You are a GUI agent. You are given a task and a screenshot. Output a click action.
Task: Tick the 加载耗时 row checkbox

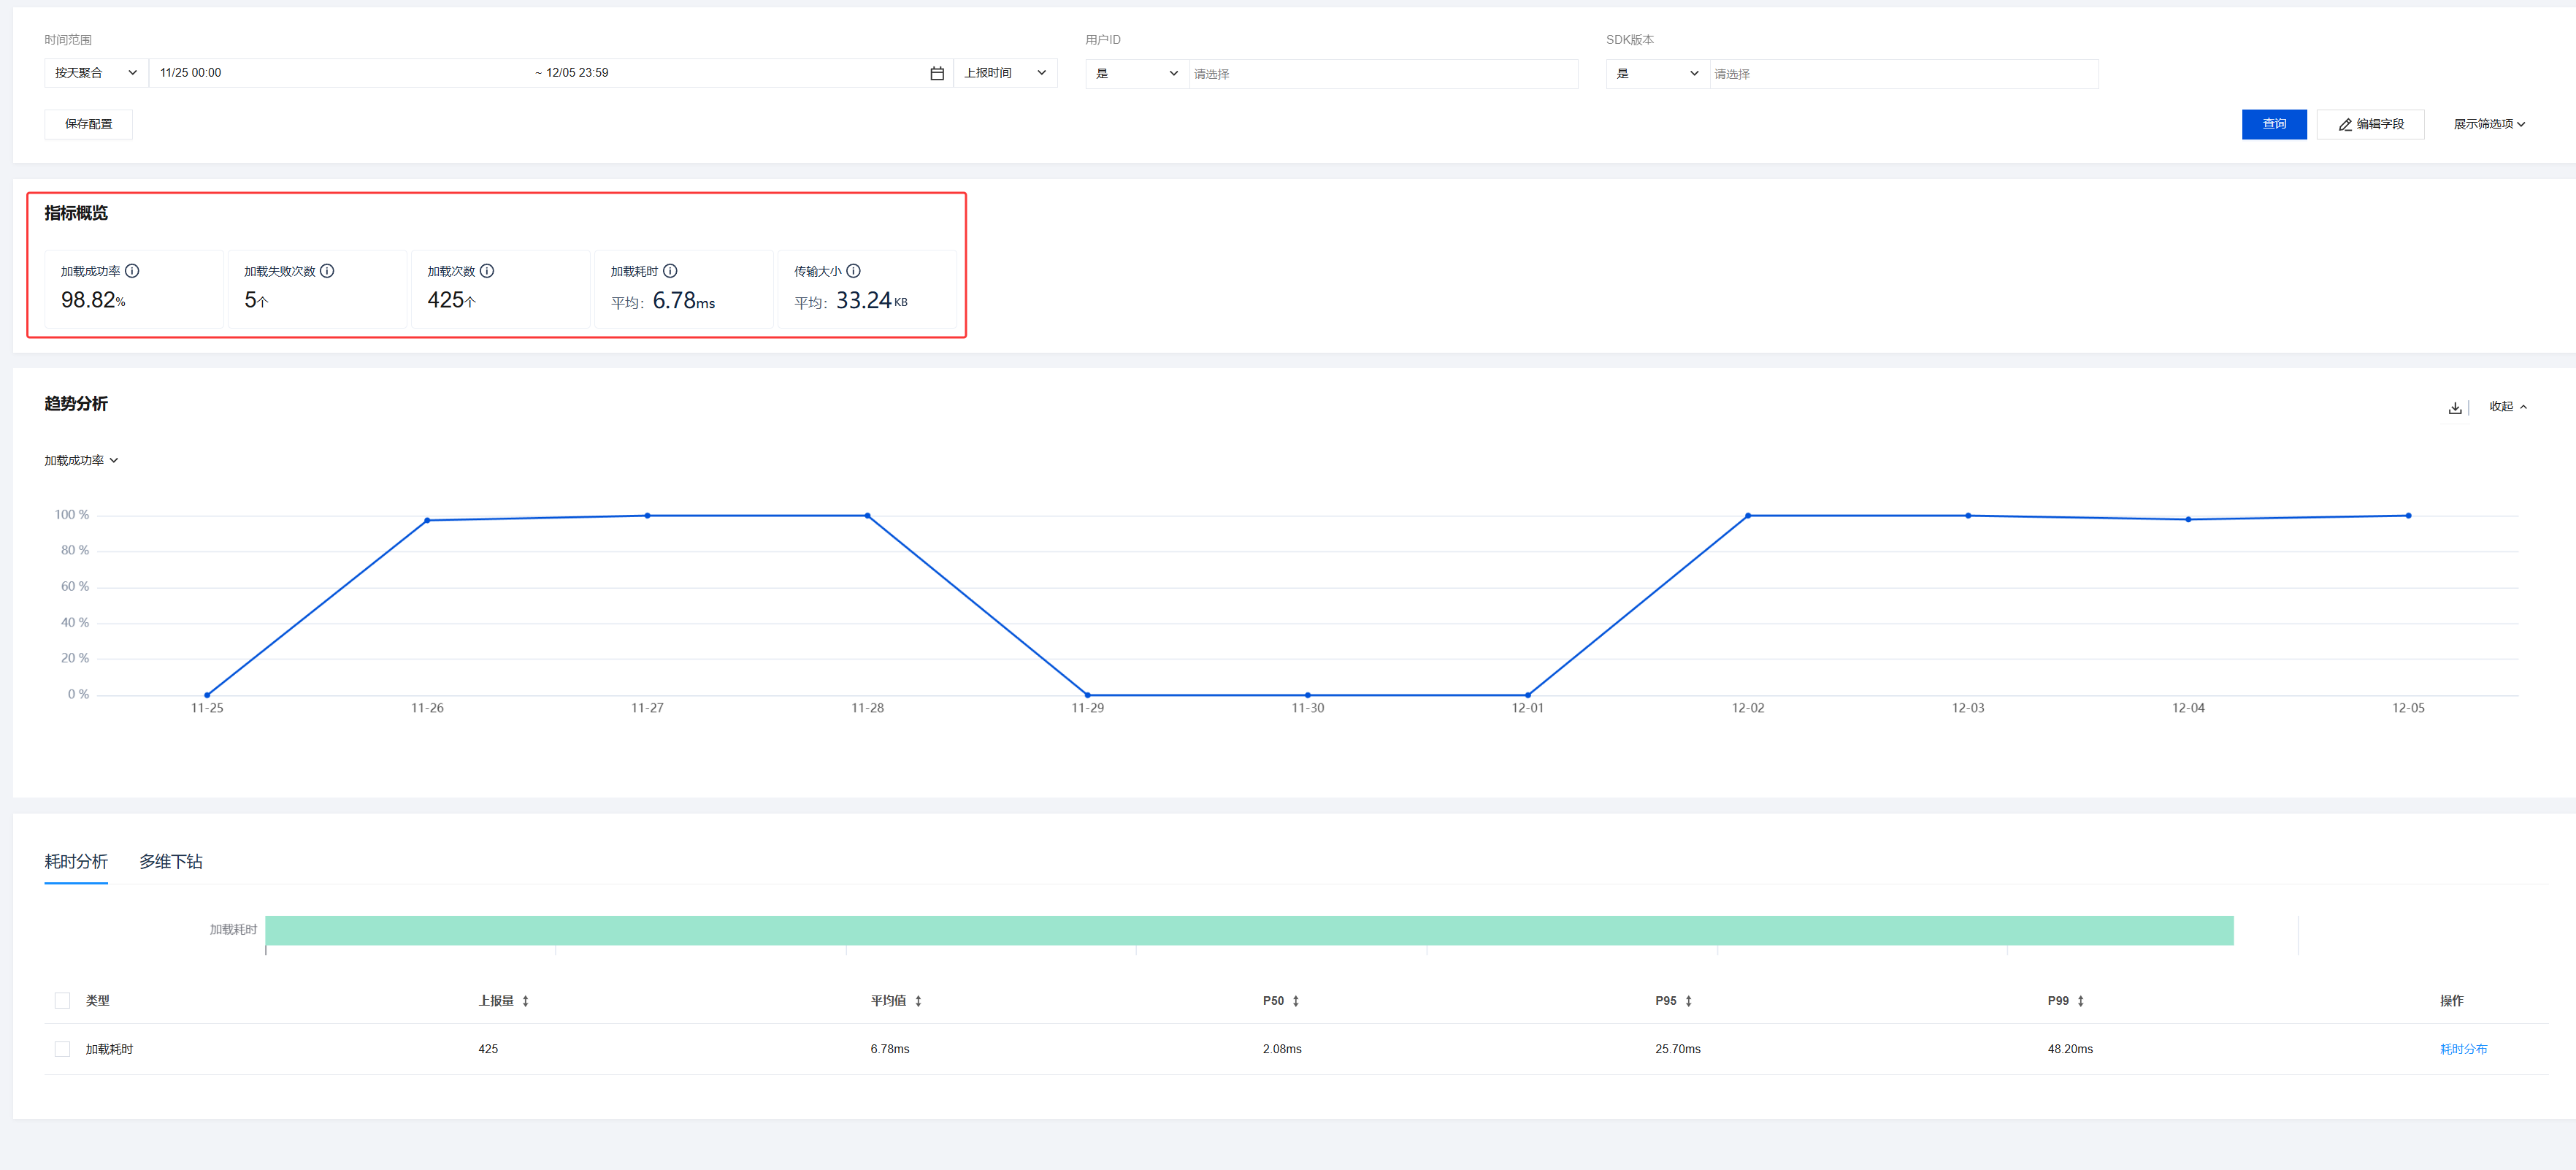[x=62, y=1049]
